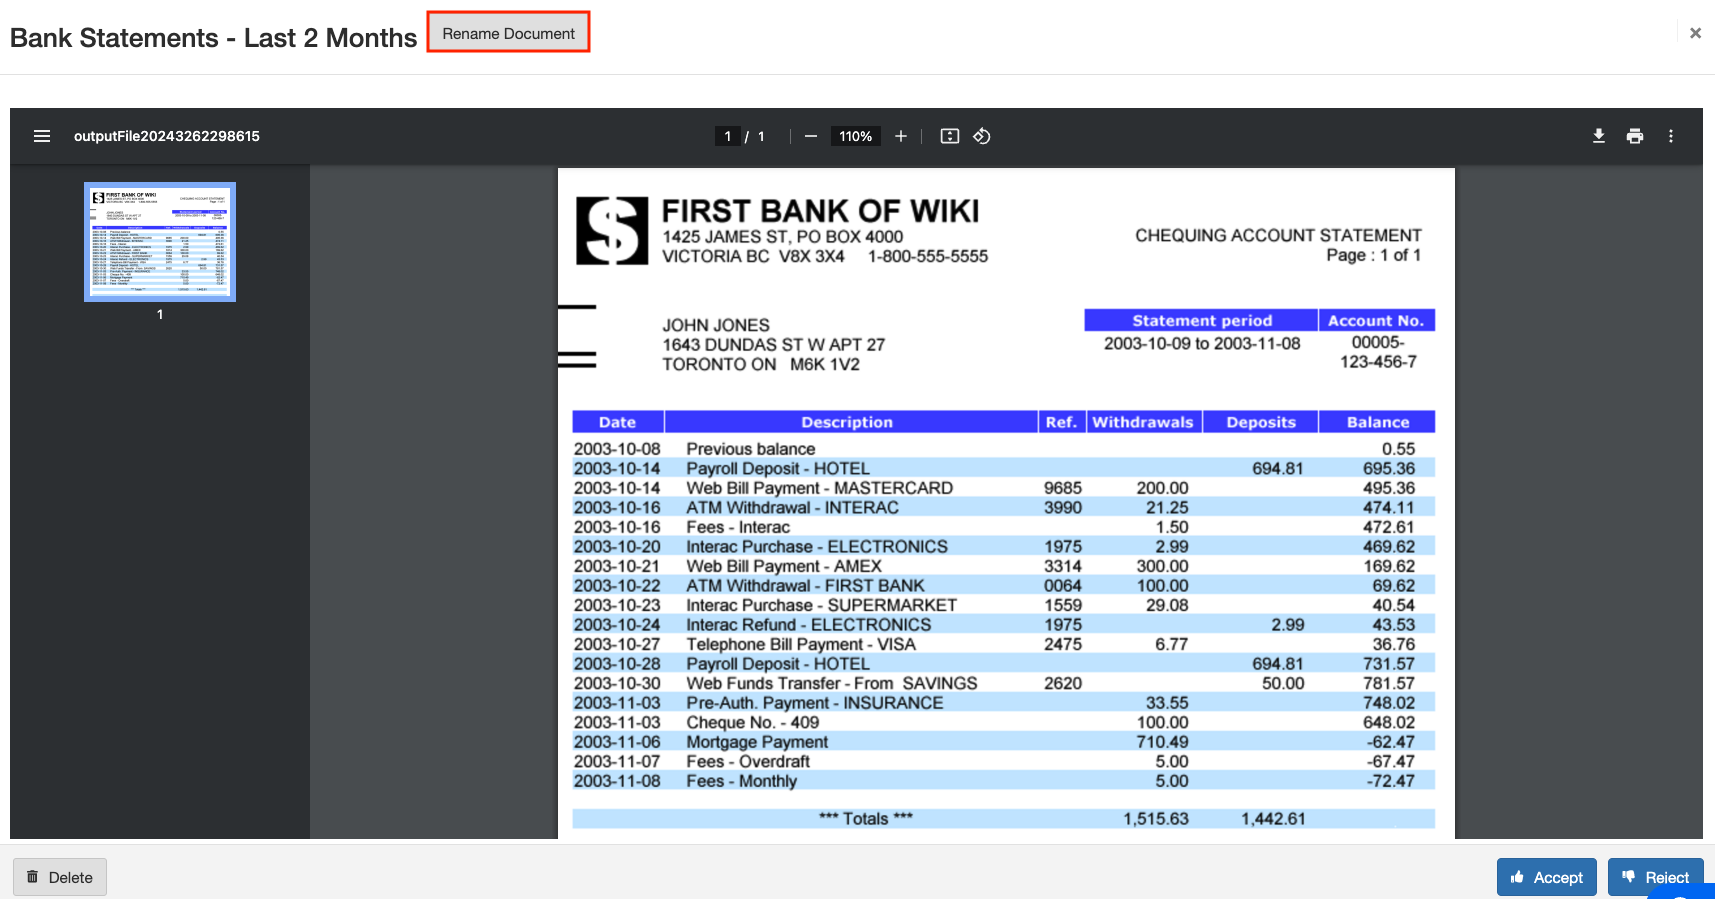This screenshot has height=899, width=1715.
Task: Click the fit to page icon
Action: pyautogui.click(x=950, y=136)
